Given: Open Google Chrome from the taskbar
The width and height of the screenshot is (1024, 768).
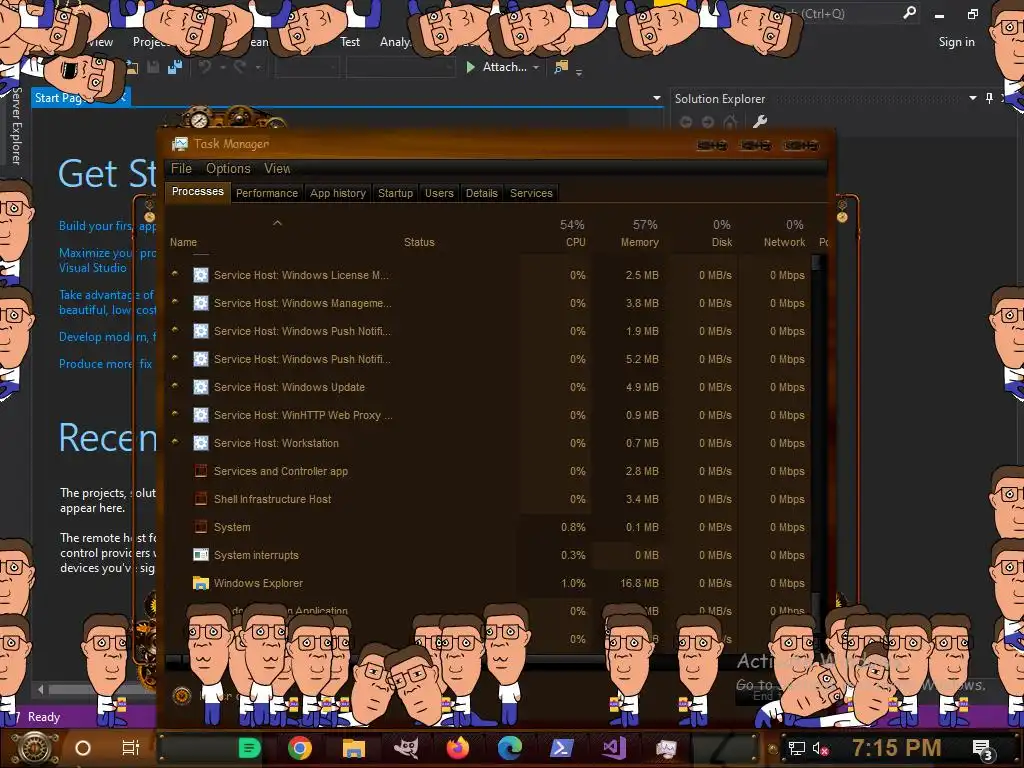Looking at the screenshot, I should pyautogui.click(x=300, y=748).
